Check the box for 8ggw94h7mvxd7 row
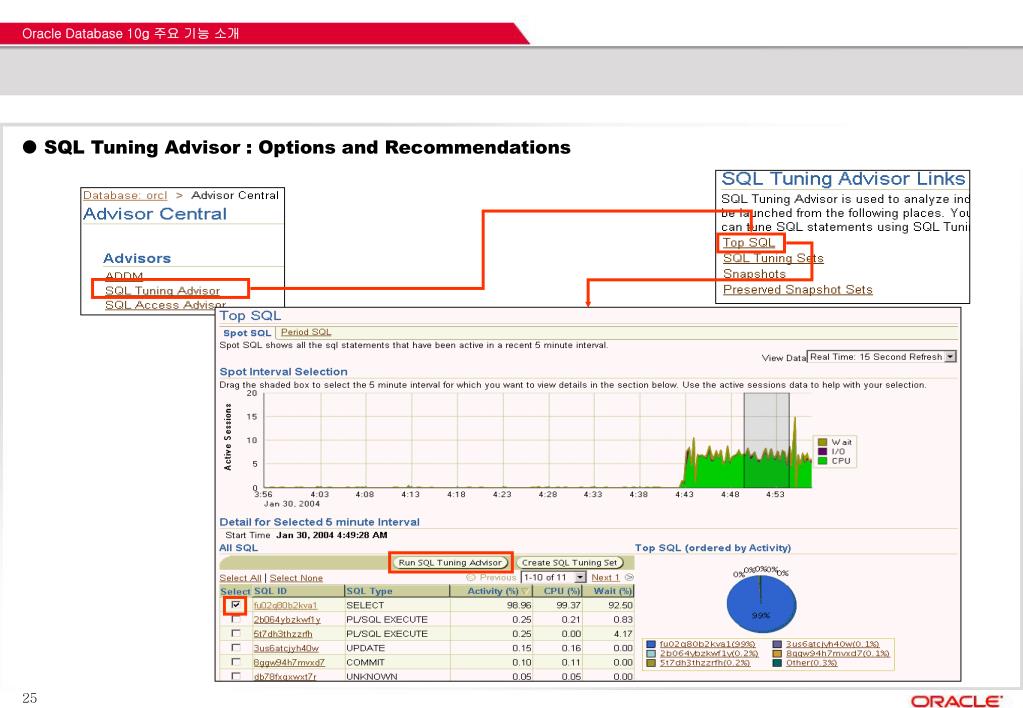This screenshot has height=708, width=1023. pos(236,662)
